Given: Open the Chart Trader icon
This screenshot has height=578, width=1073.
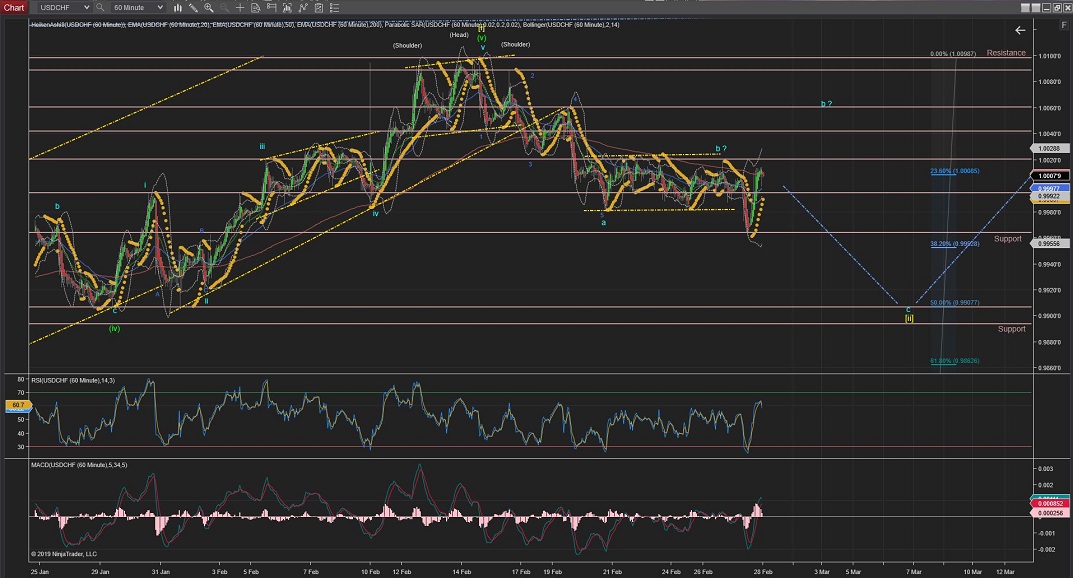Looking at the screenshot, I should [x=271, y=7].
